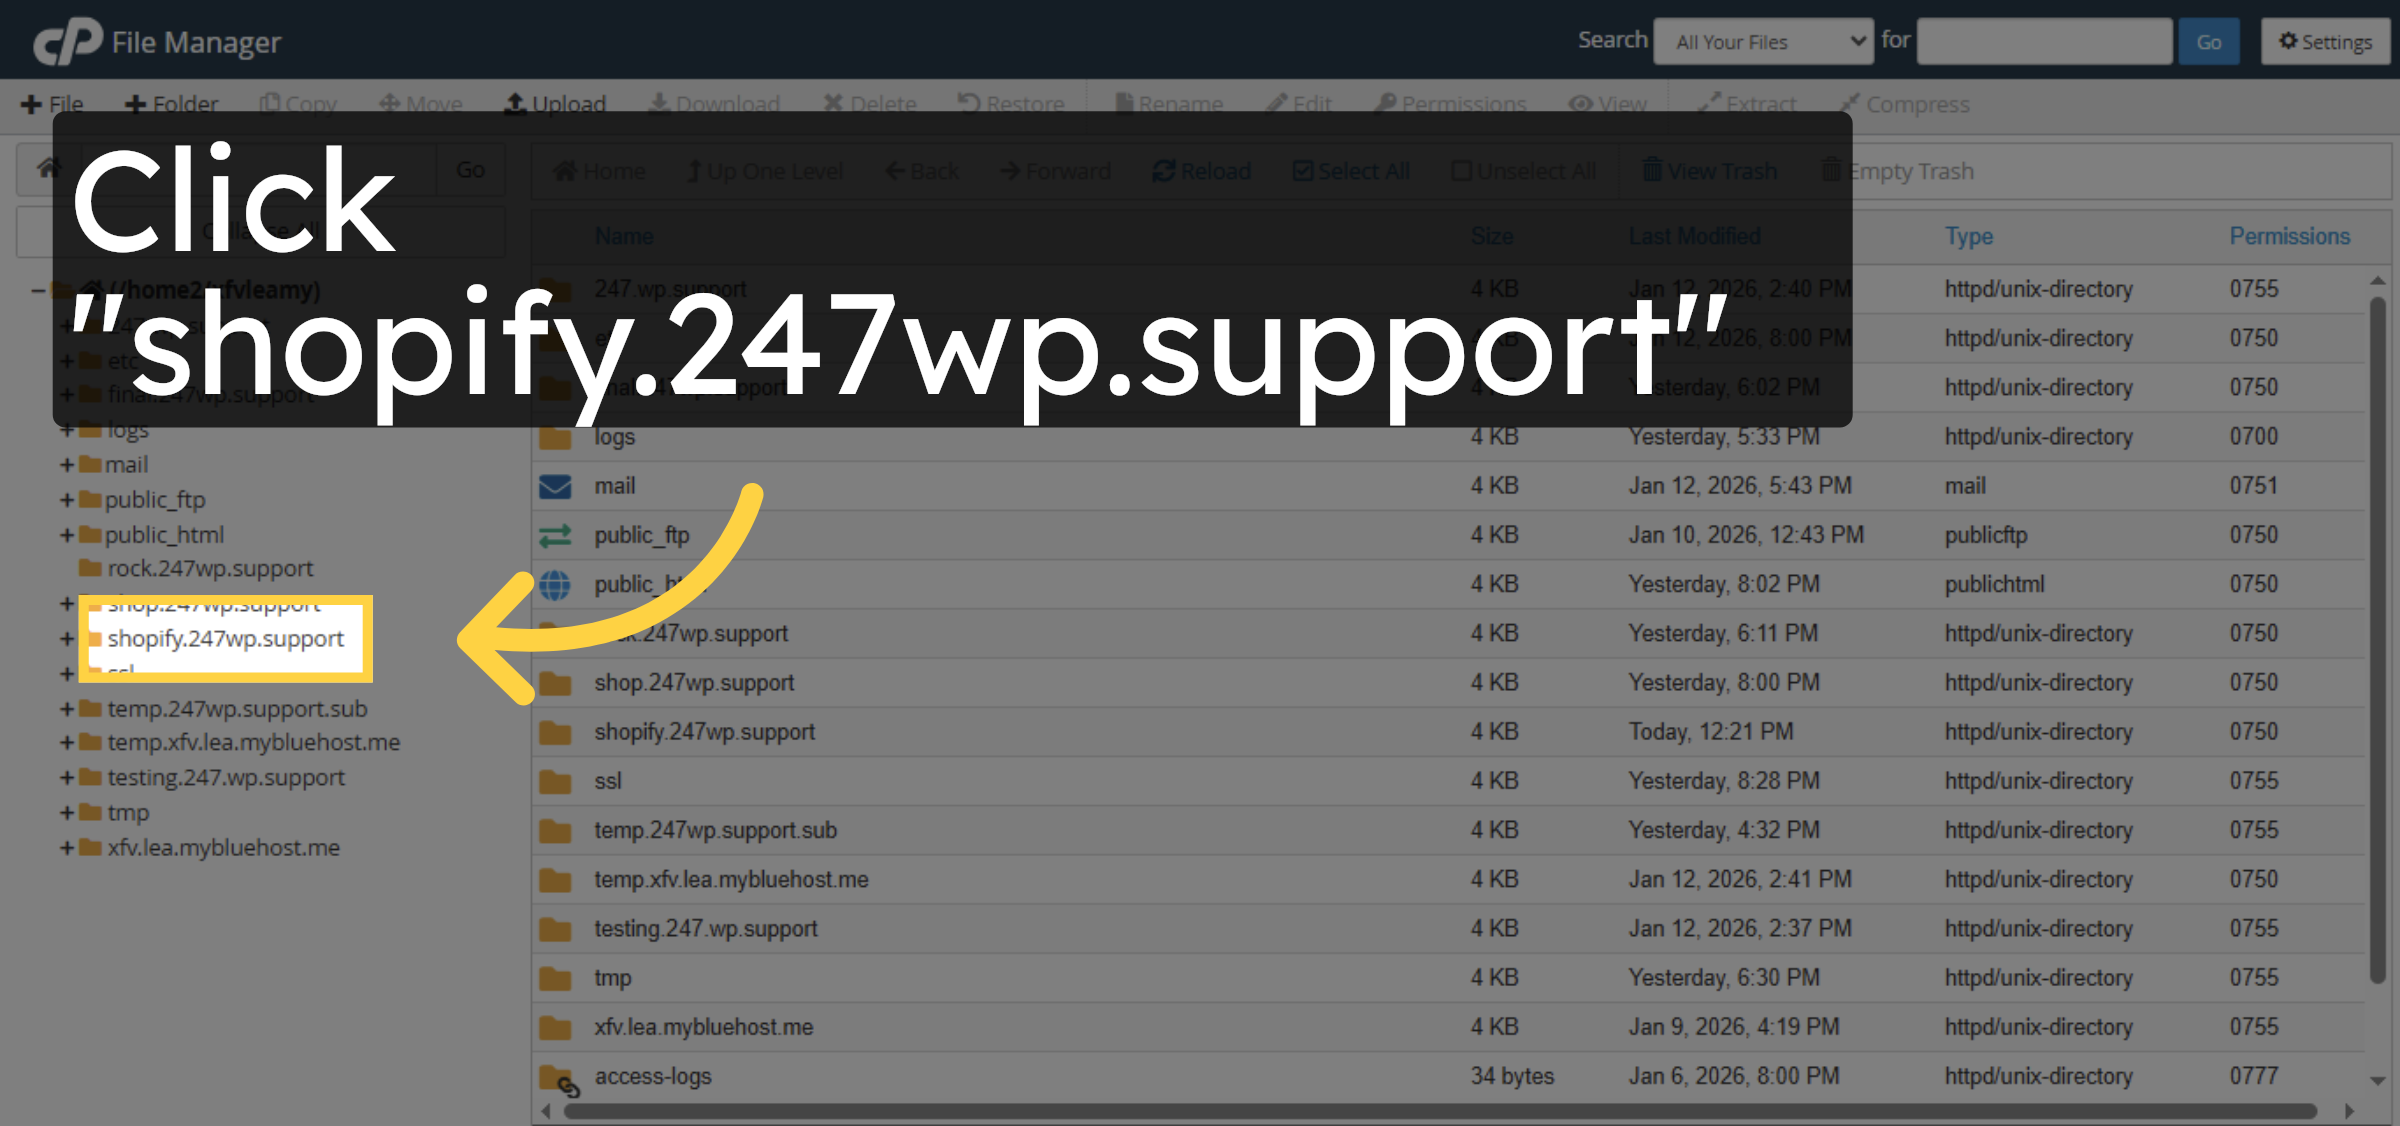Click the Copy icon
This screenshot has width=2400, height=1126.
[297, 103]
